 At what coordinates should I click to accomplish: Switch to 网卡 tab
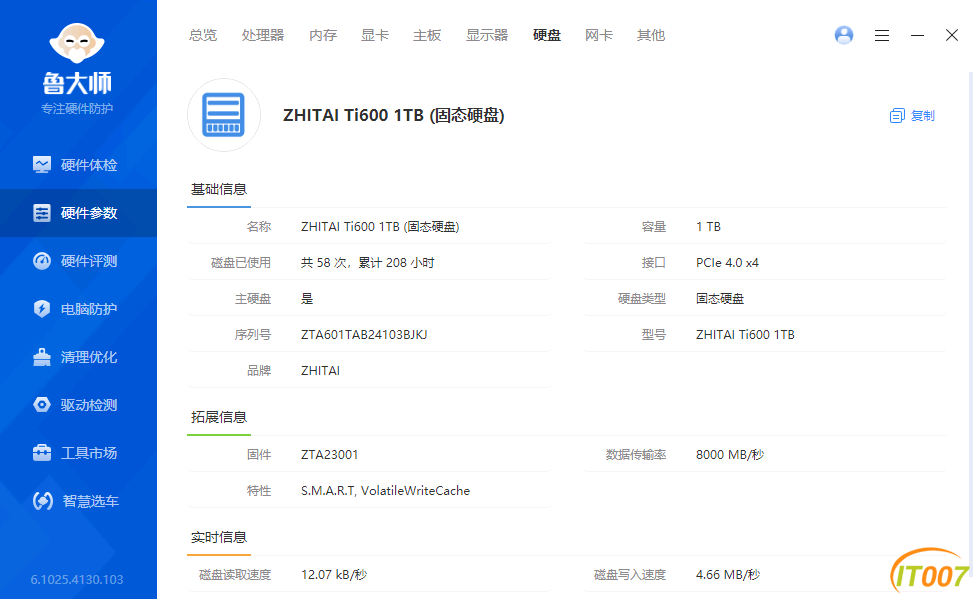[599, 35]
